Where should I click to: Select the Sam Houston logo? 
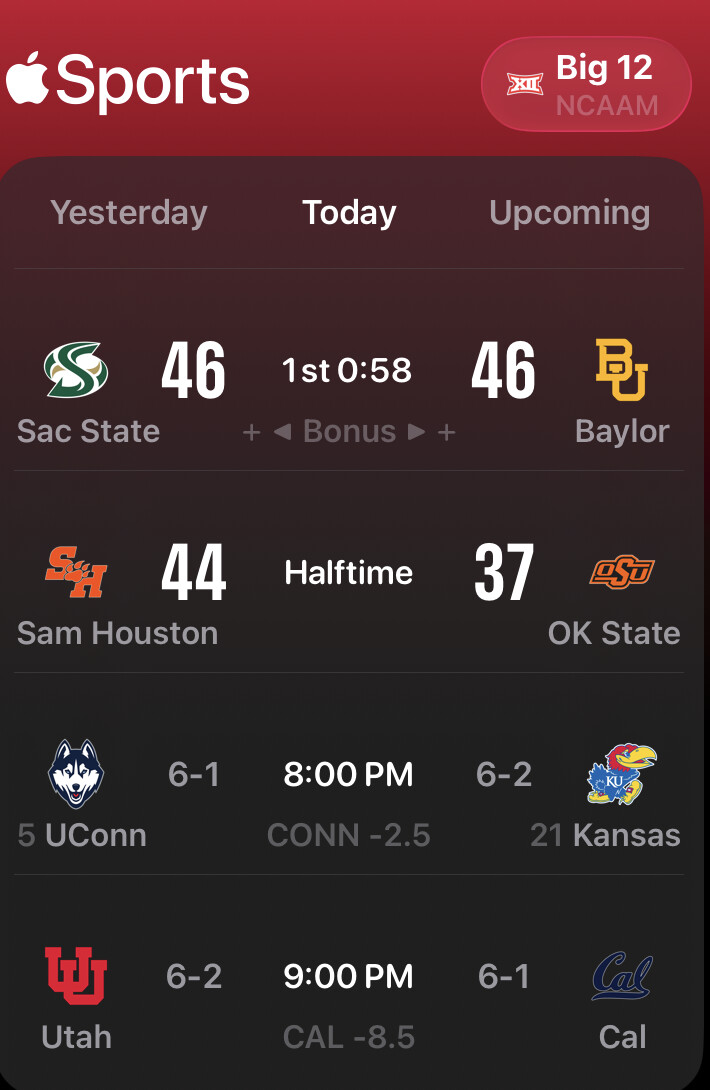pos(76,572)
